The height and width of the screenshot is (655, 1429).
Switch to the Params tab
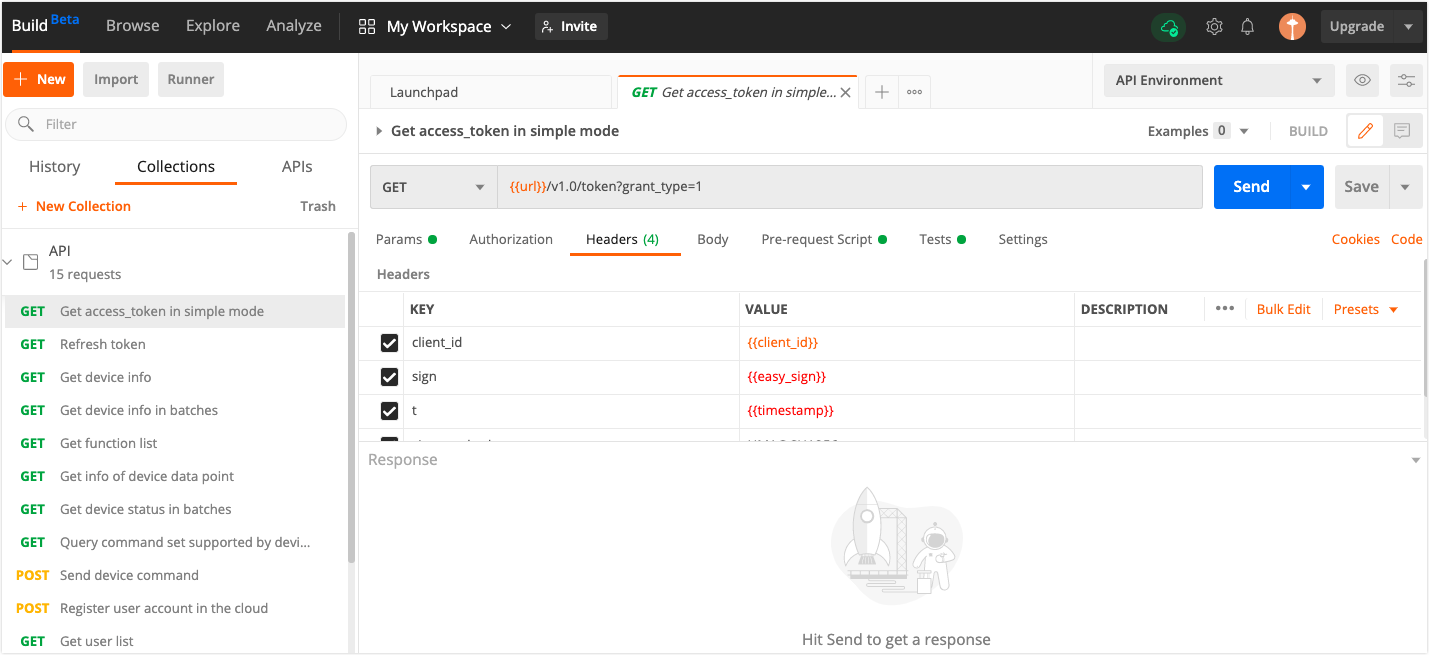(406, 239)
